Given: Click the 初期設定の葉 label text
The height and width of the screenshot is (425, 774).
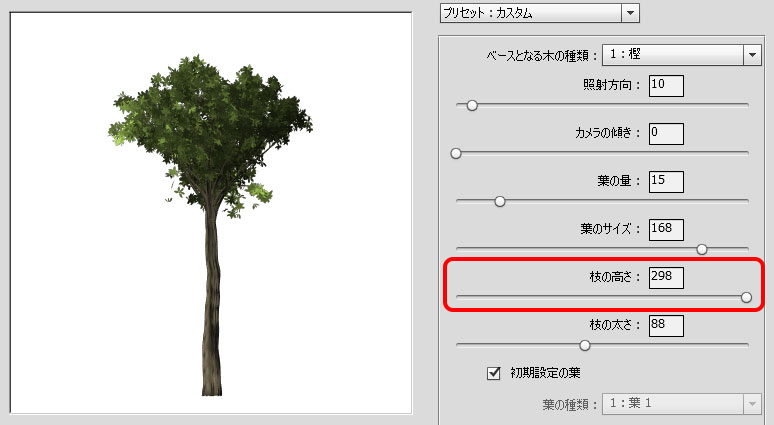Looking at the screenshot, I should click(545, 373).
